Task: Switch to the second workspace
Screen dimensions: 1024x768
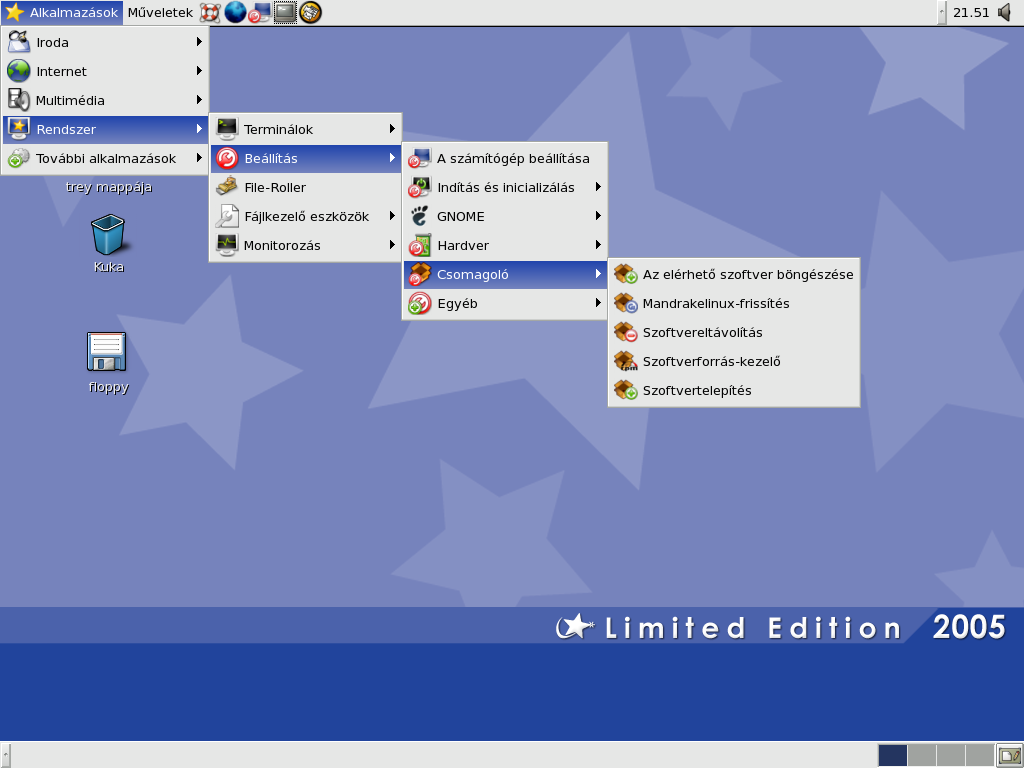Action: pos(922,756)
